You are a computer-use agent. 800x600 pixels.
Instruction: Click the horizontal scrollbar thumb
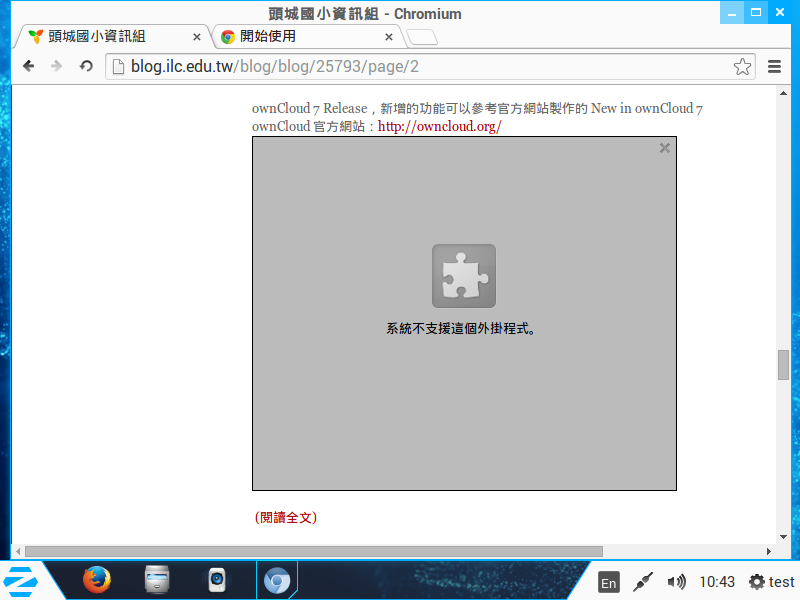tap(314, 552)
